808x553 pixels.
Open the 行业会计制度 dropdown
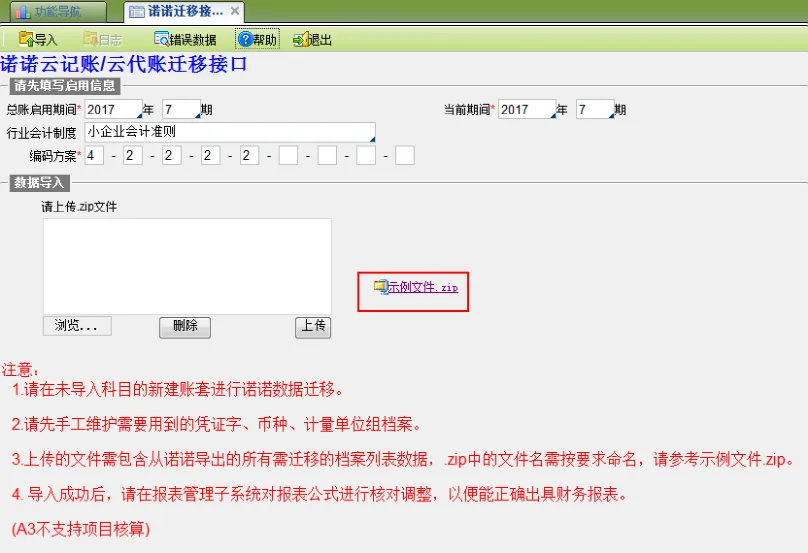pos(230,132)
